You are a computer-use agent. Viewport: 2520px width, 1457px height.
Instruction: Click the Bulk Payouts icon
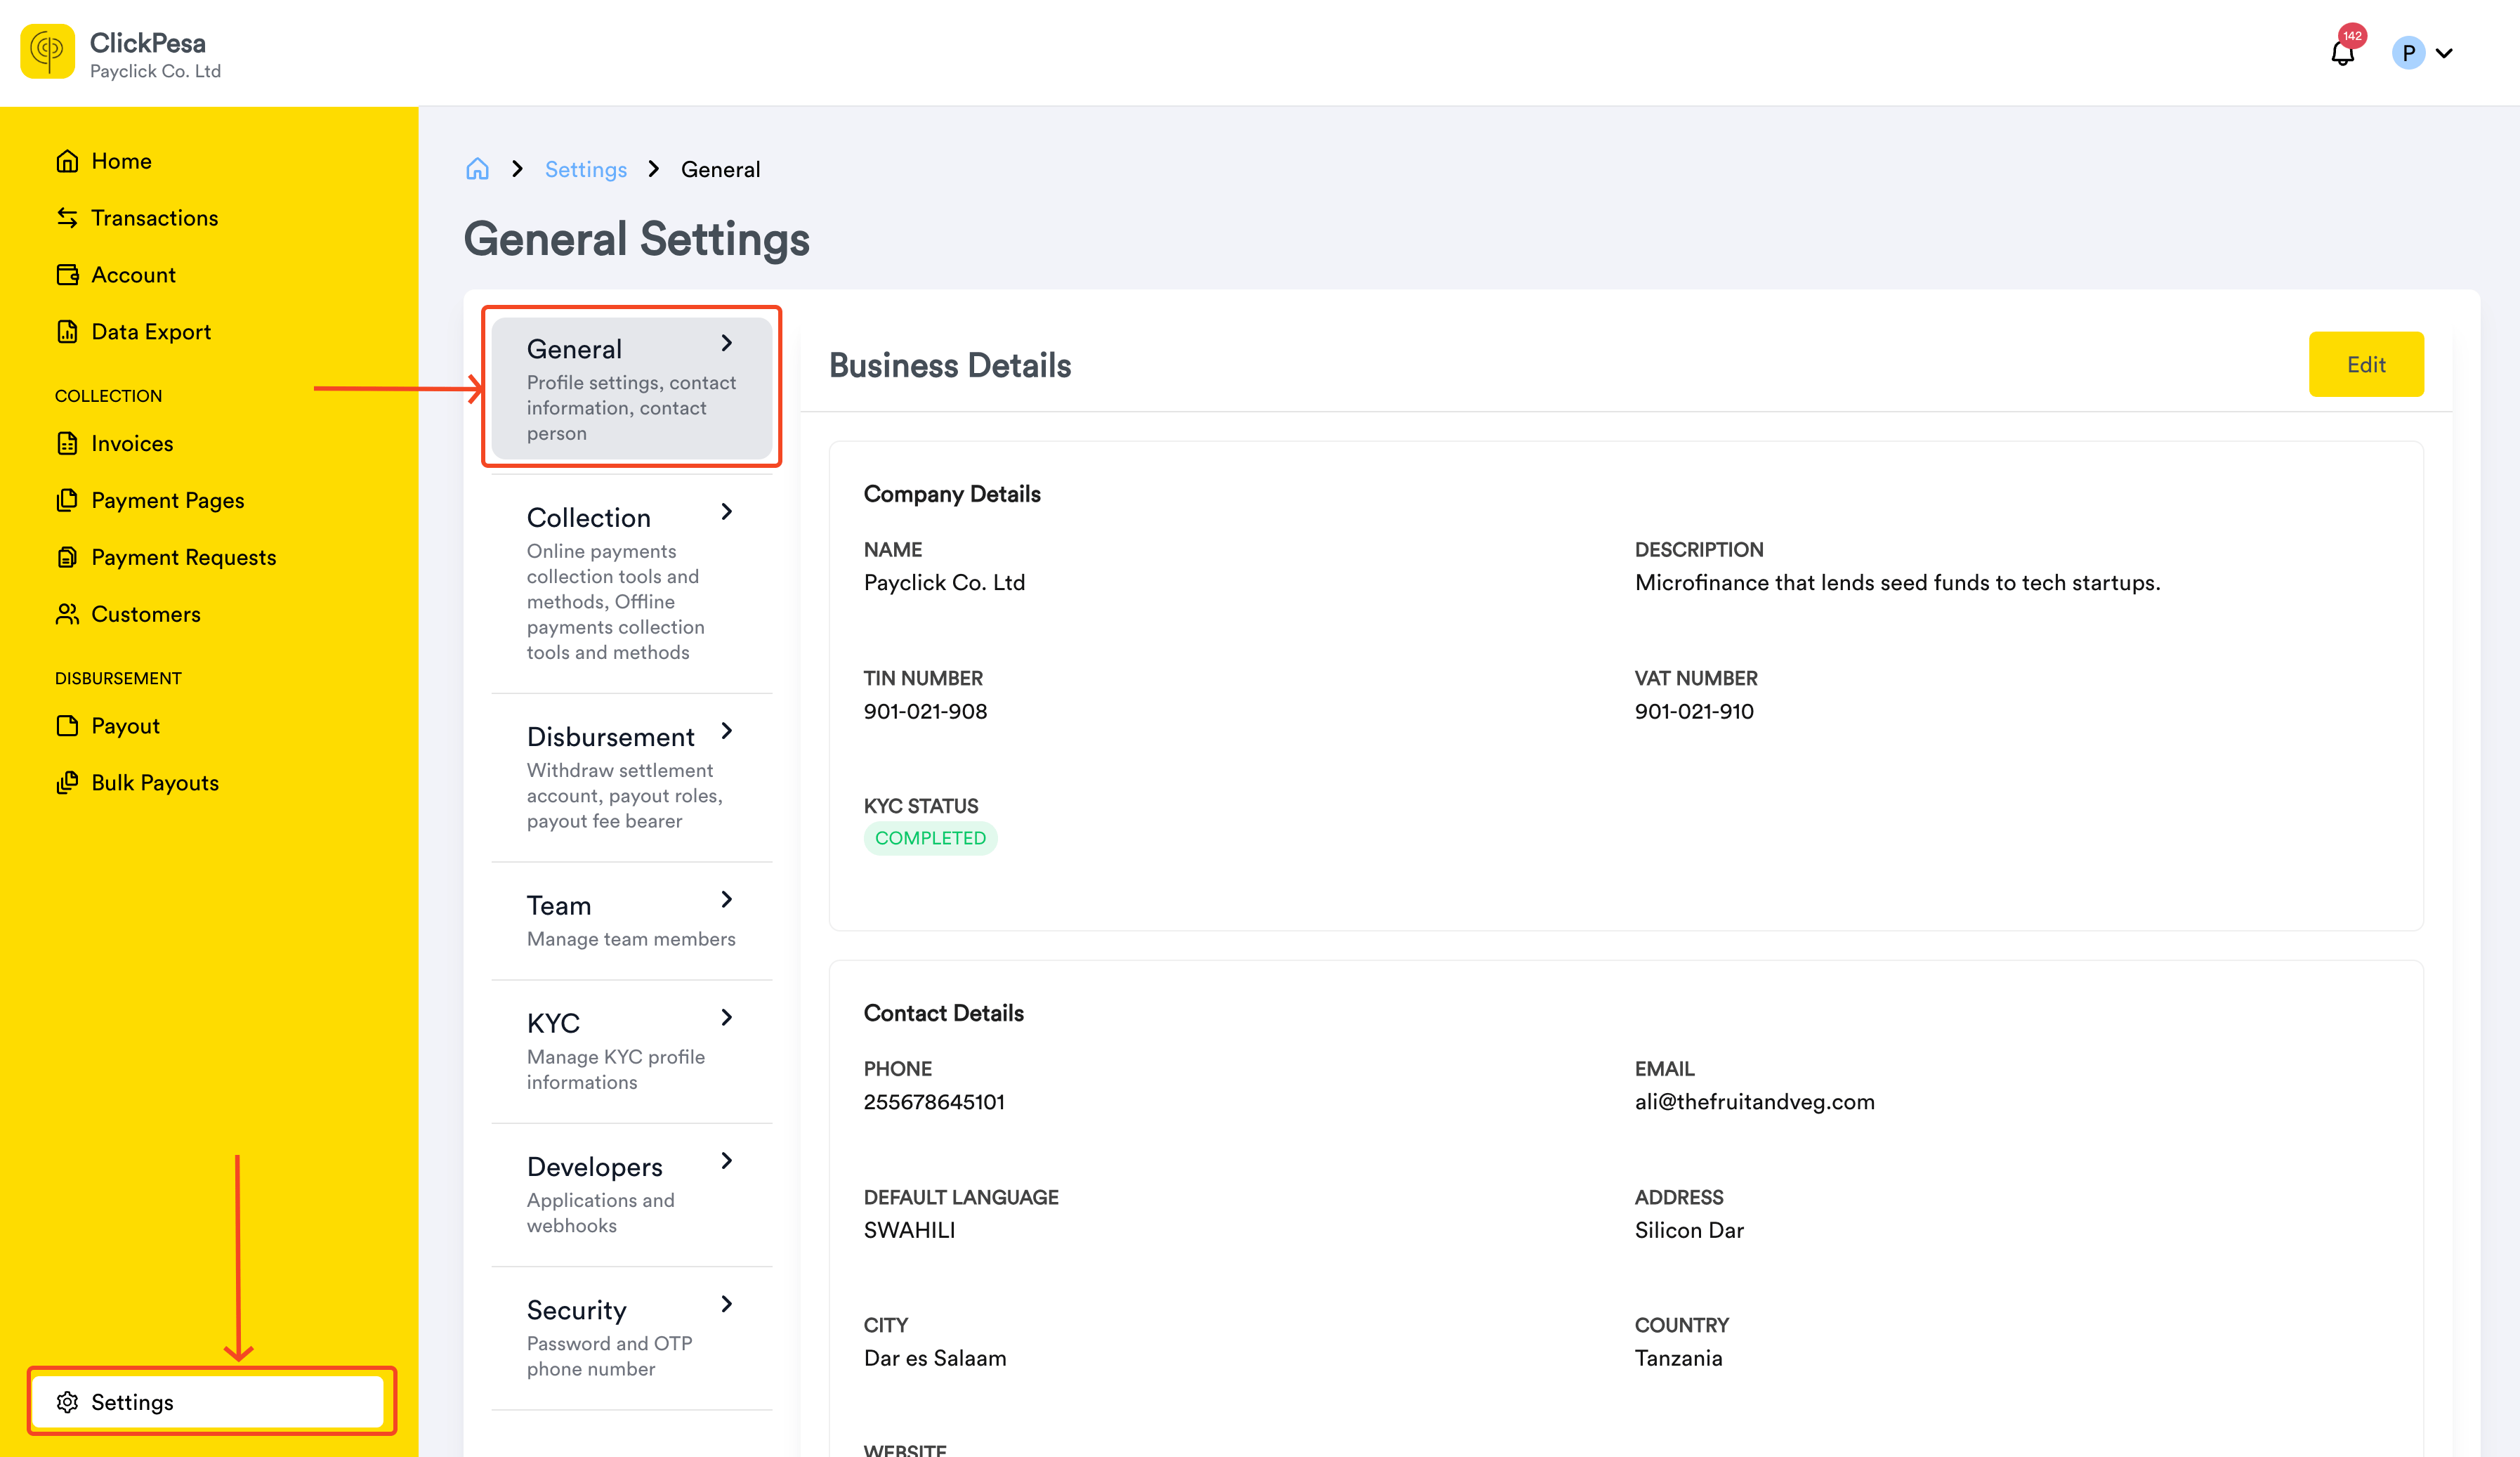coord(67,783)
